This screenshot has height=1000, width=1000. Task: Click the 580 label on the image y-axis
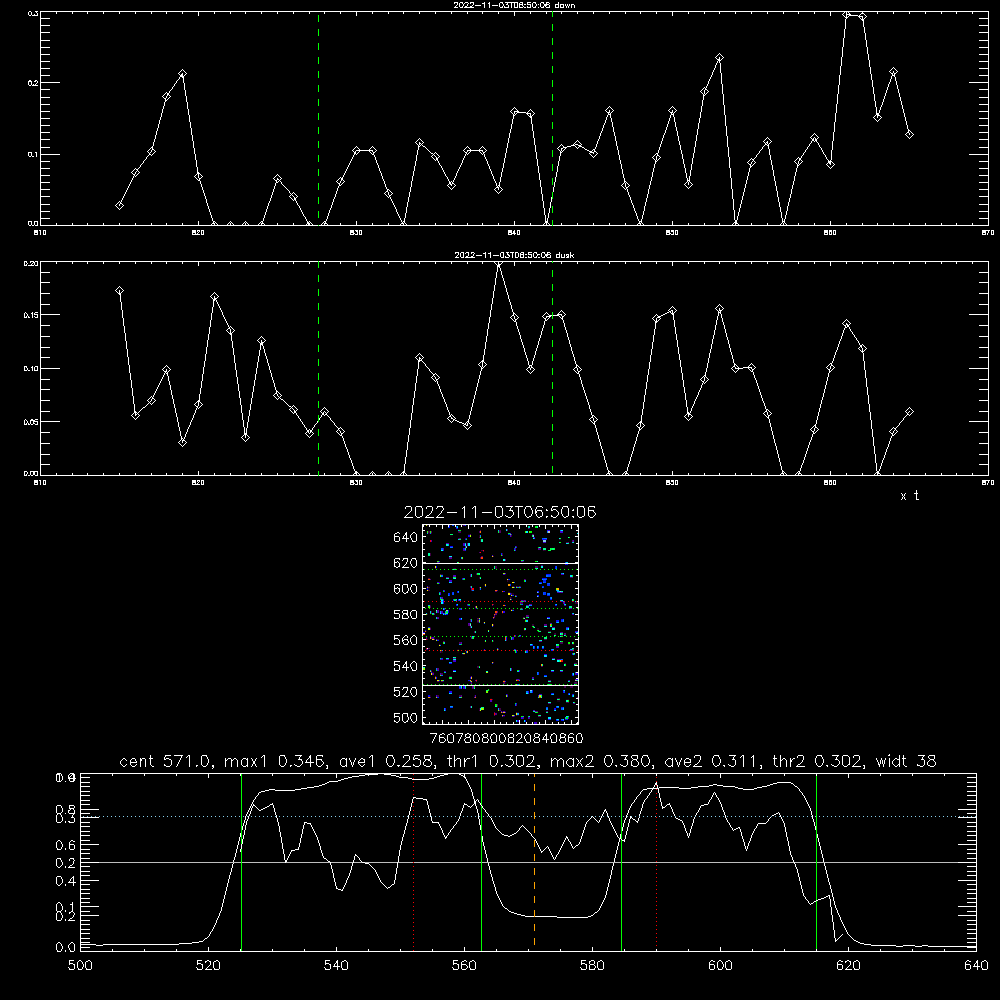[406, 615]
